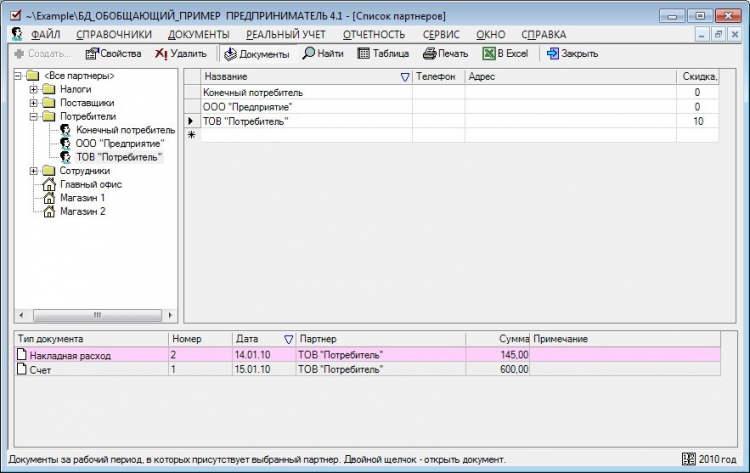Click the application icon beside ФАЙЛ menu

(x=17, y=34)
